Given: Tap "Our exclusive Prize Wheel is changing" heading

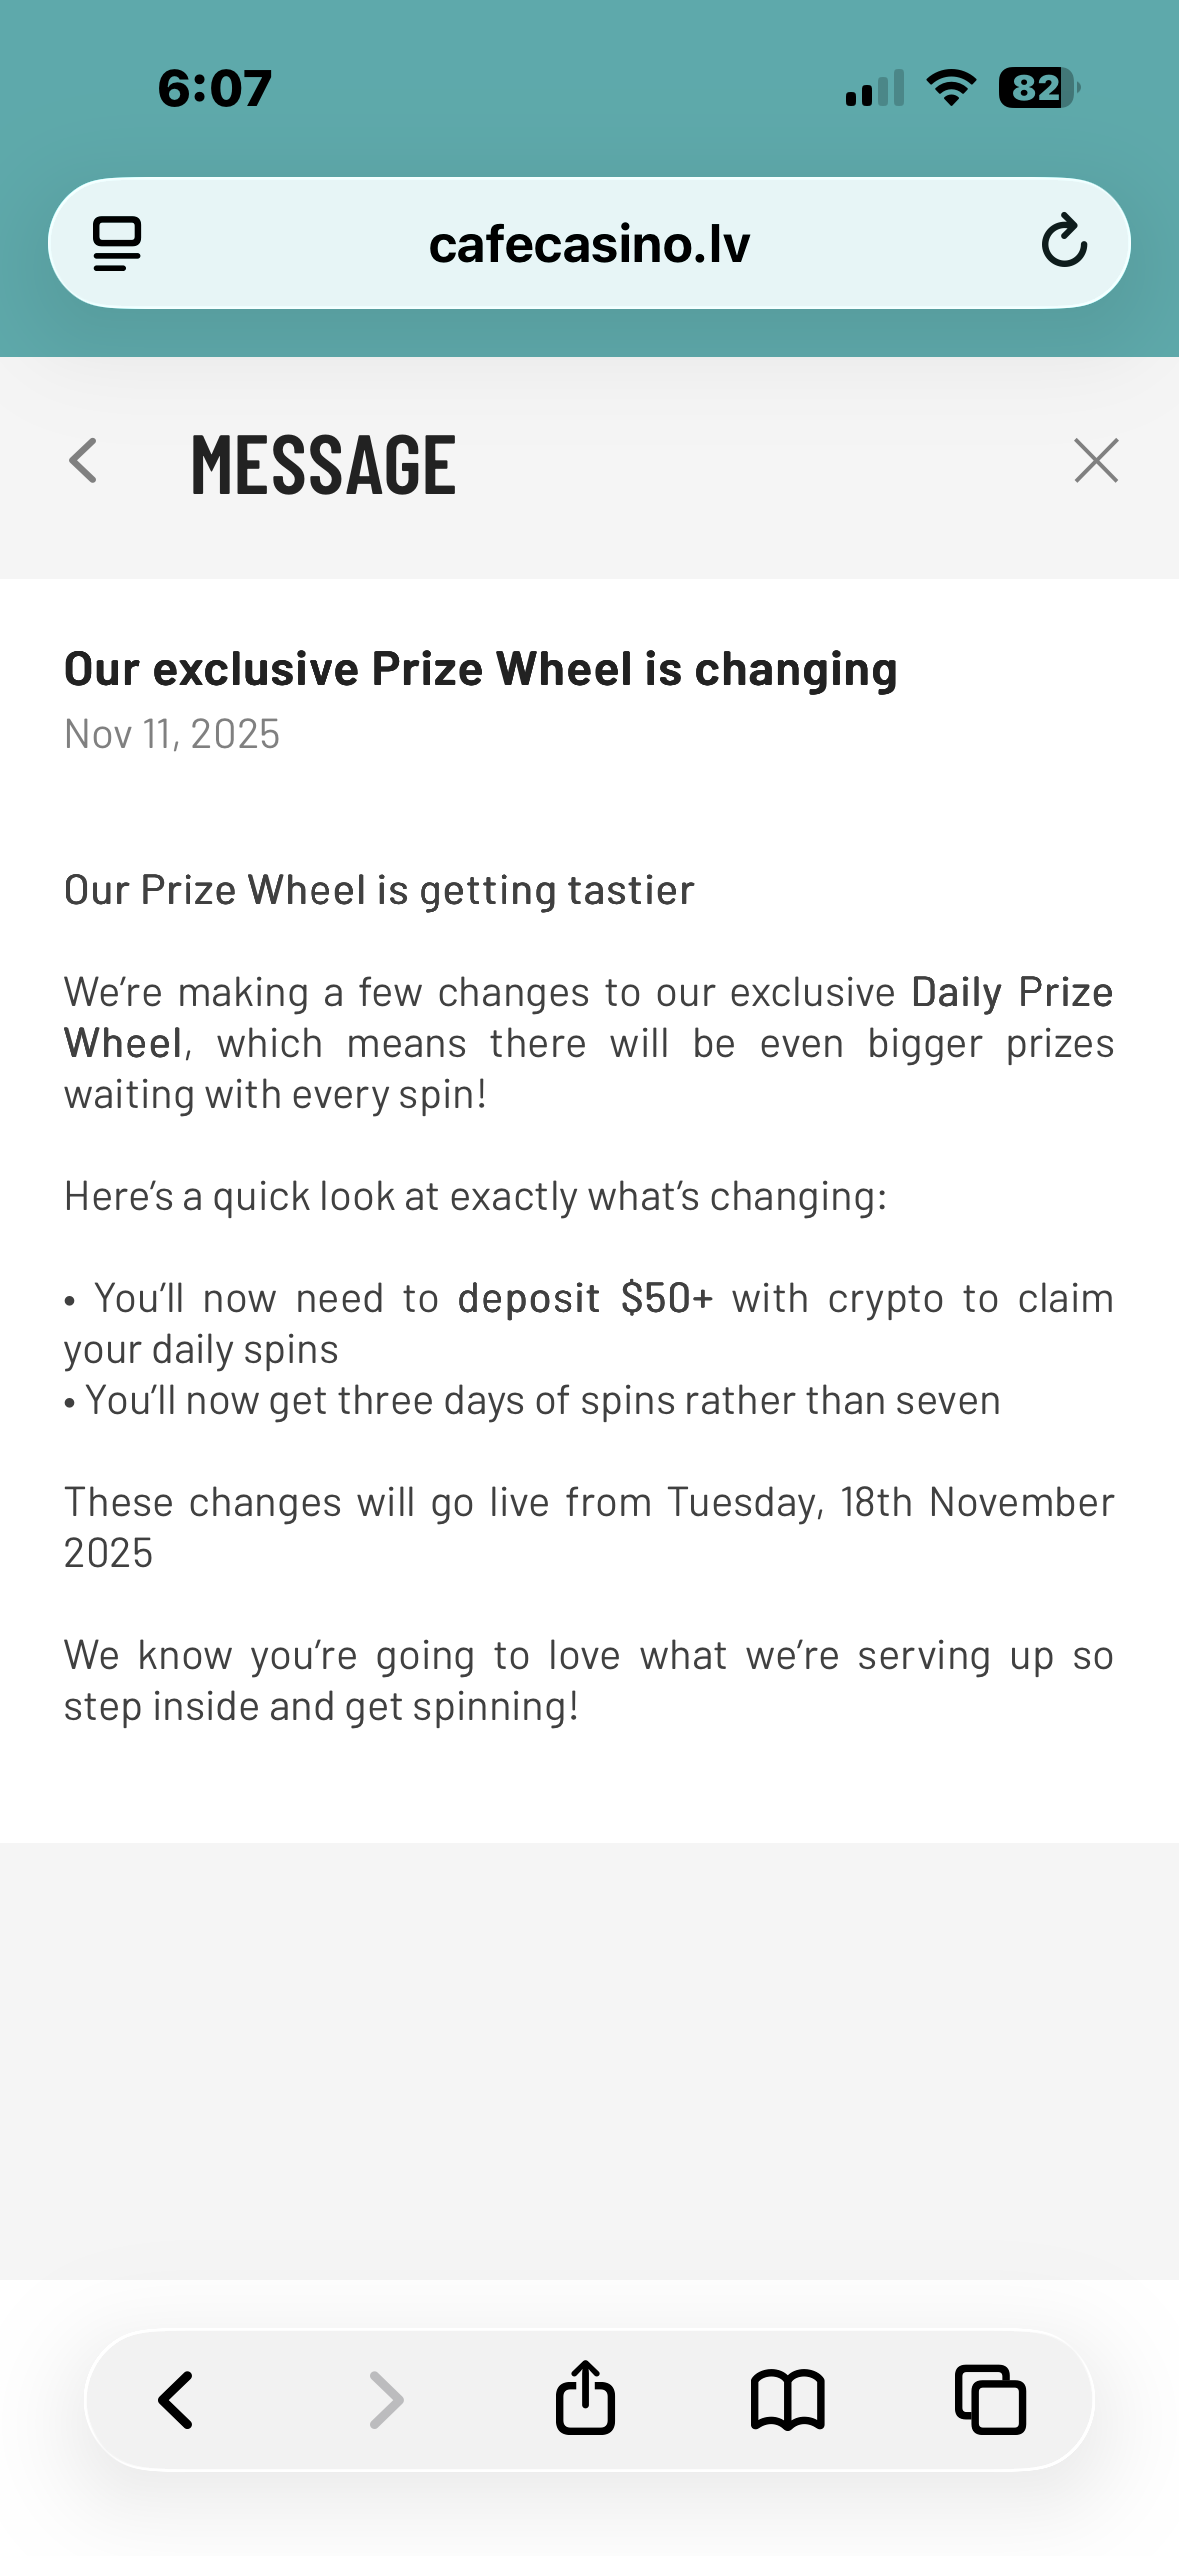Looking at the screenshot, I should (x=480, y=669).
